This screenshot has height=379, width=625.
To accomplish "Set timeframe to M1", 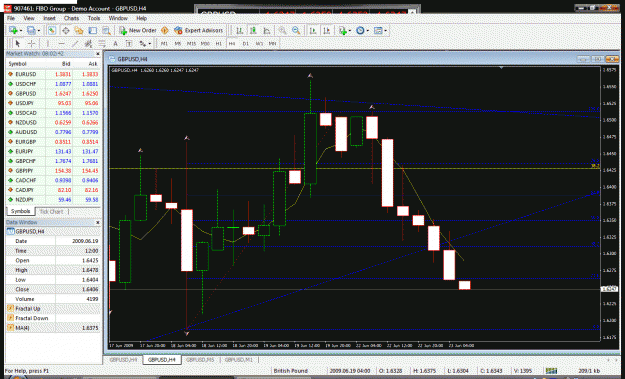I will [x=164, y=43].
